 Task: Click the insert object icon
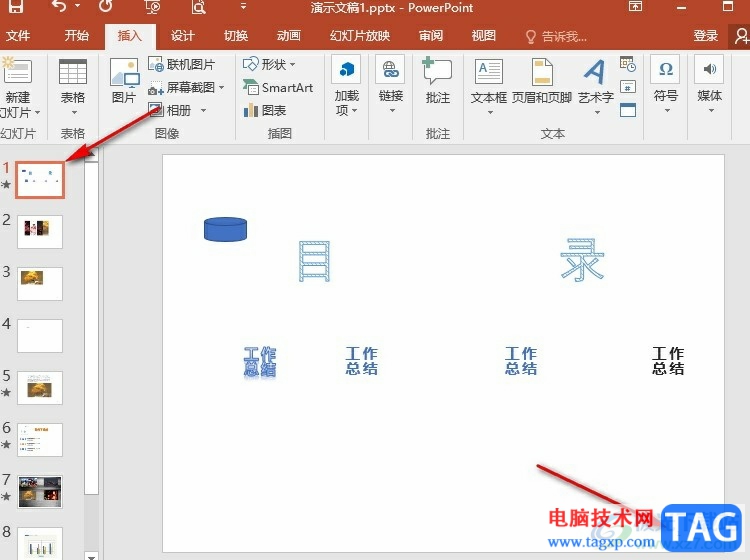tap(628, 110)
